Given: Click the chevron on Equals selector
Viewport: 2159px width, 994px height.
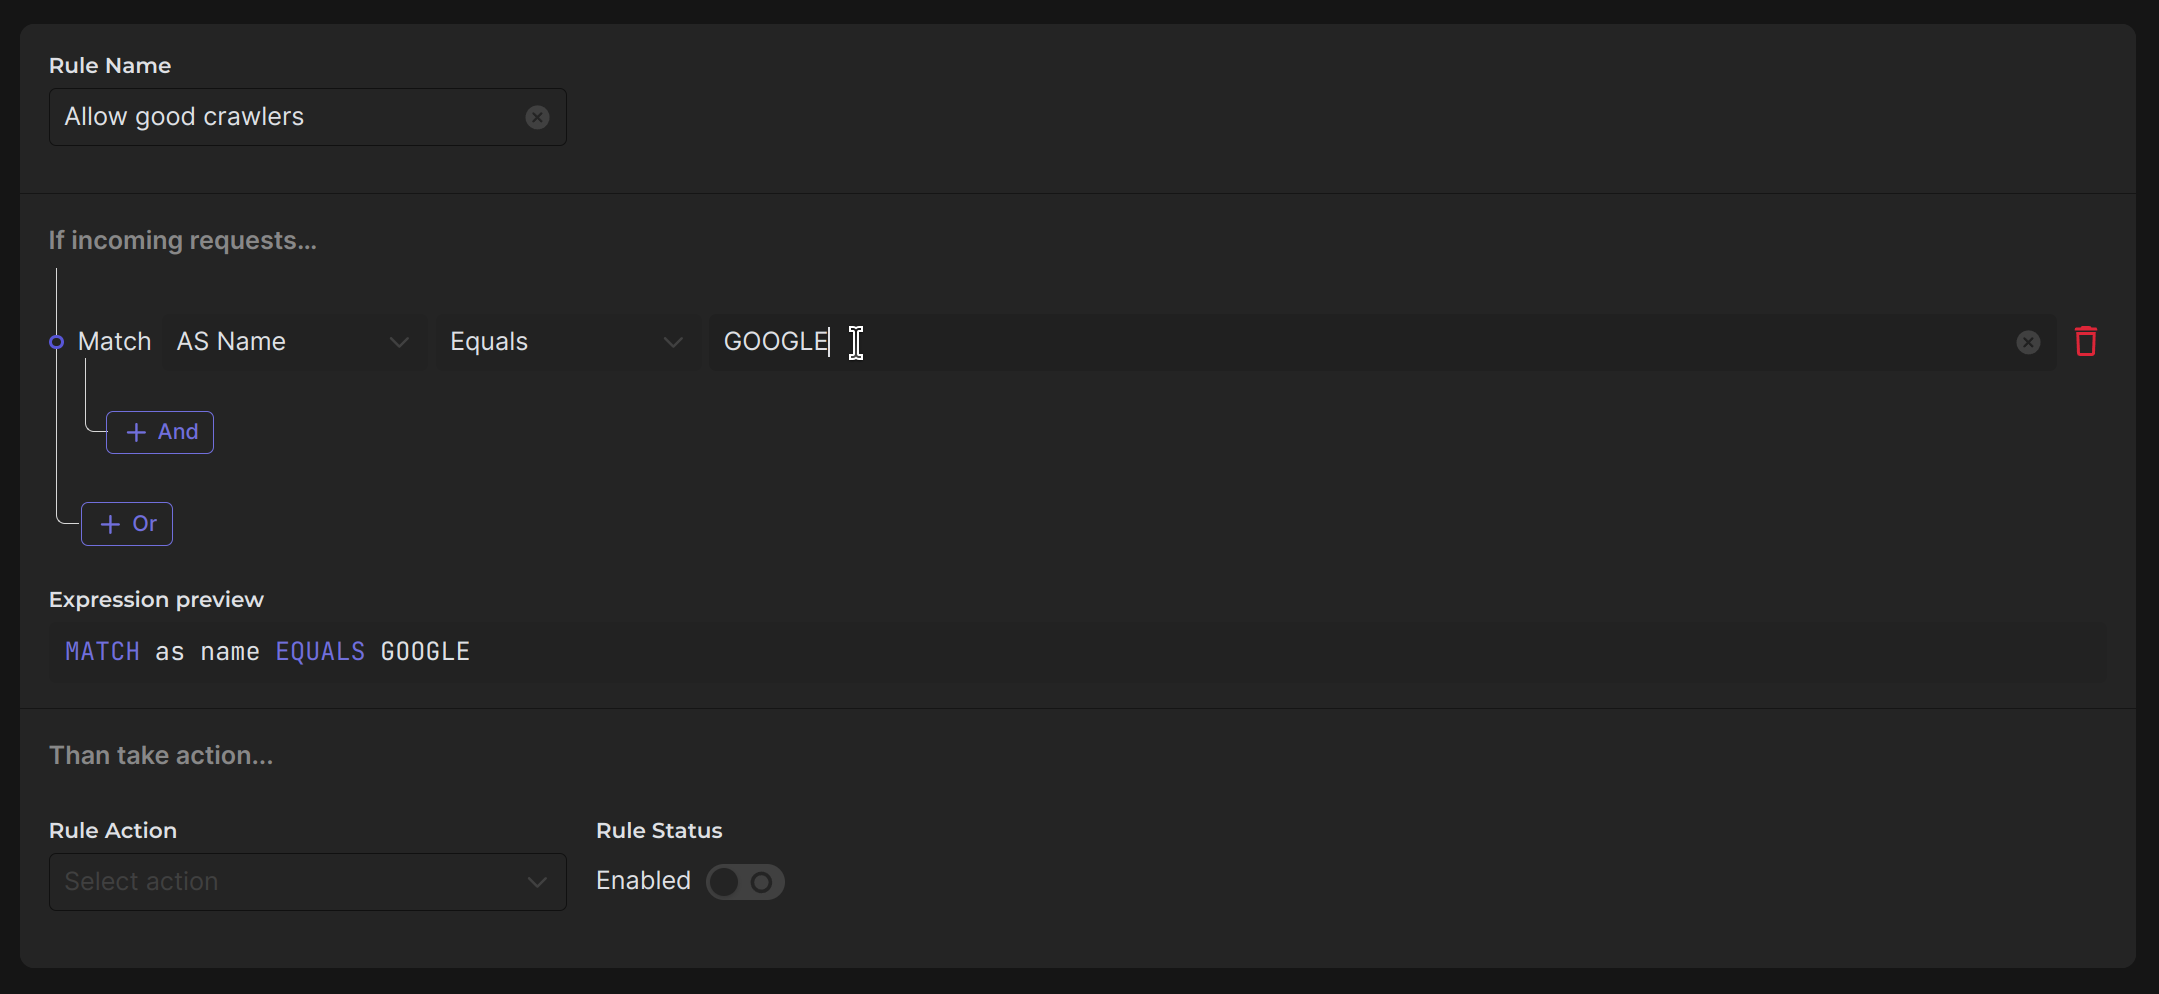Looking at the screenshot, I should pos(673,343).
